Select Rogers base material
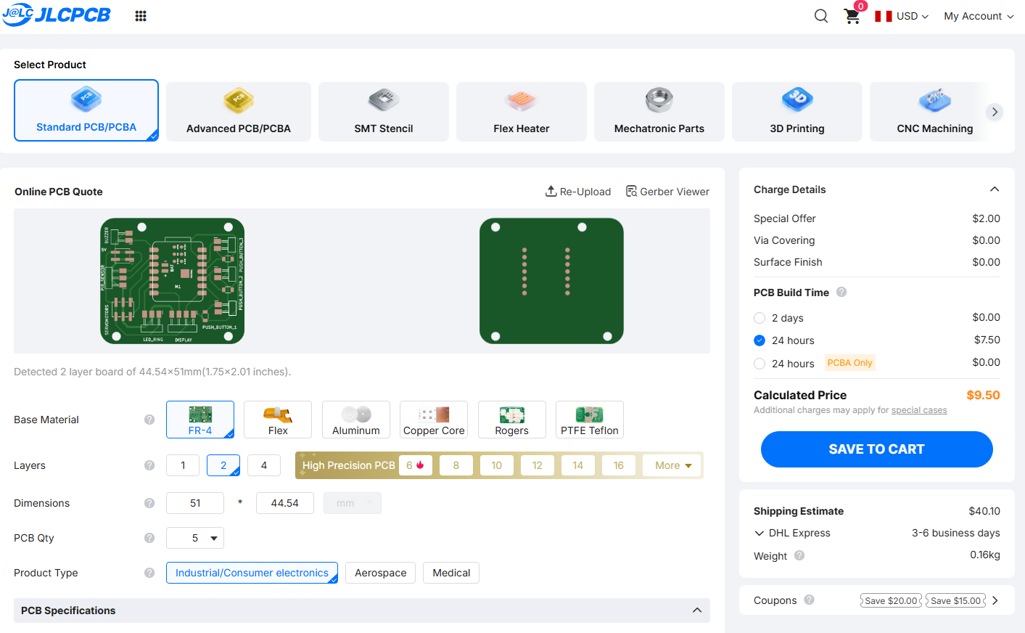The height and width of the screenshot is (633, 1025). [x=512, y=419]
